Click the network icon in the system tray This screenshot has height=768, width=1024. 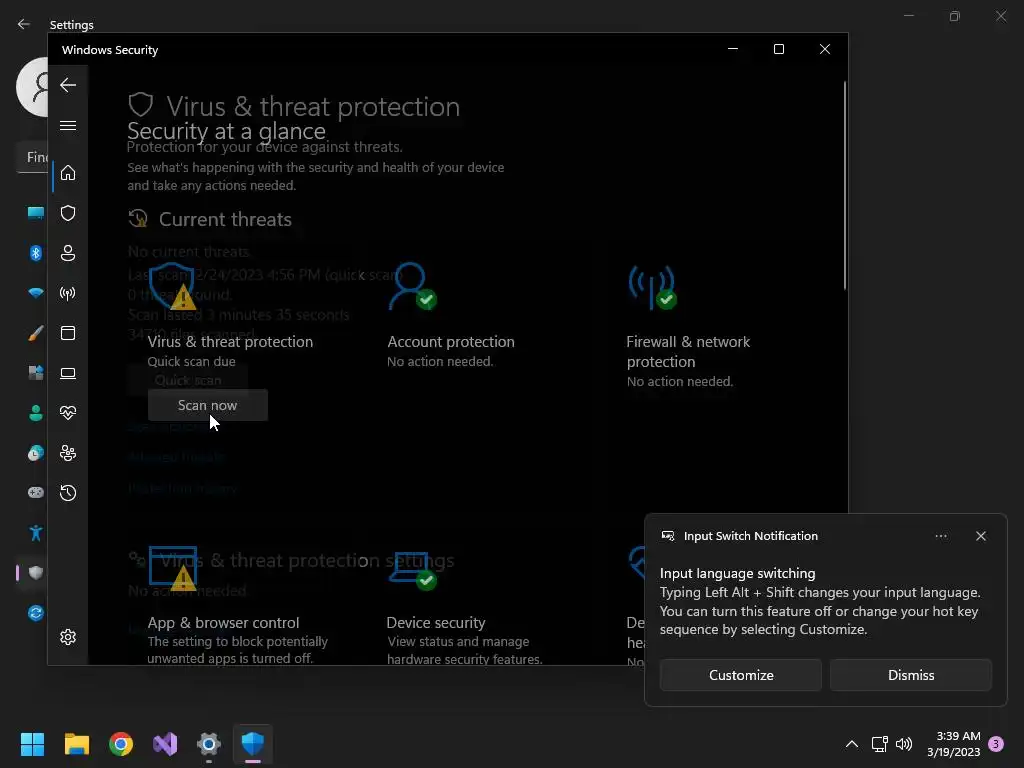(x=879, y=744)
